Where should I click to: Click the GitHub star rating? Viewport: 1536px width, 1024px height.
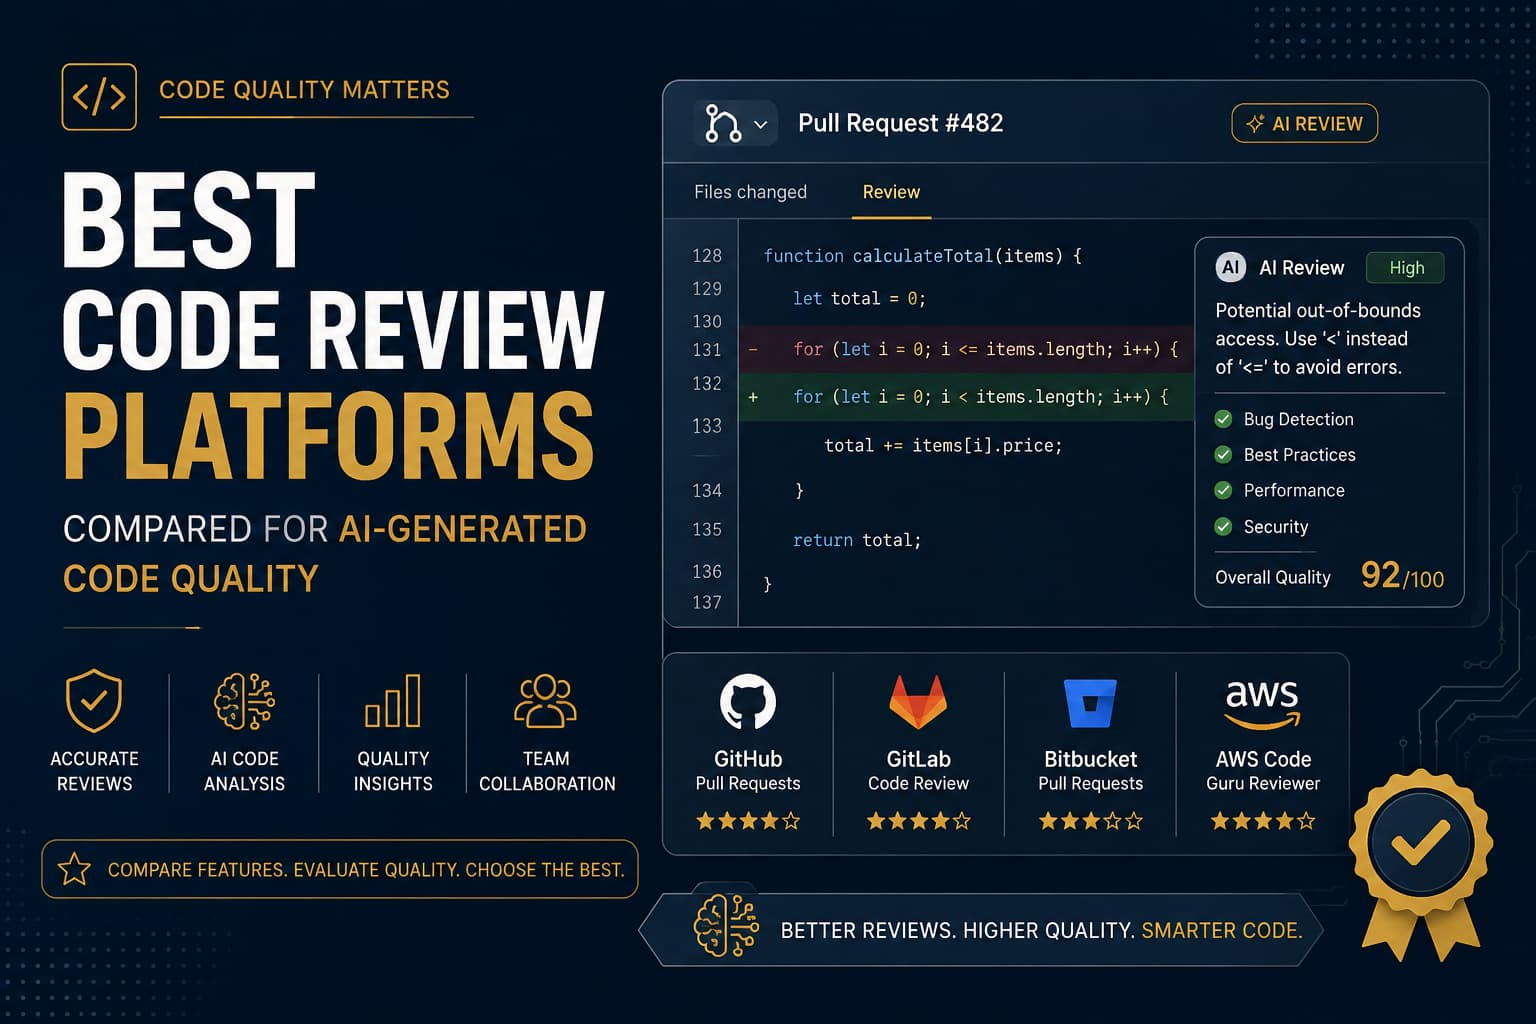[x=748, y=821]
